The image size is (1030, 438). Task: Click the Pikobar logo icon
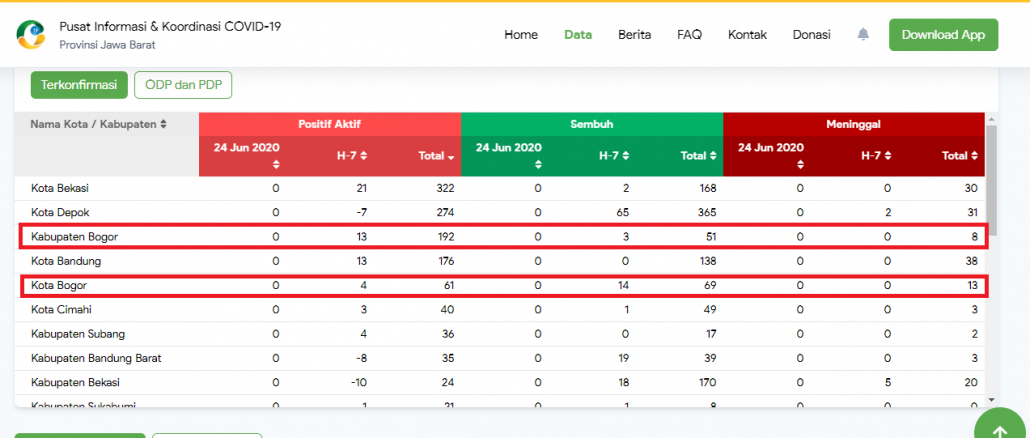[31, 35]
